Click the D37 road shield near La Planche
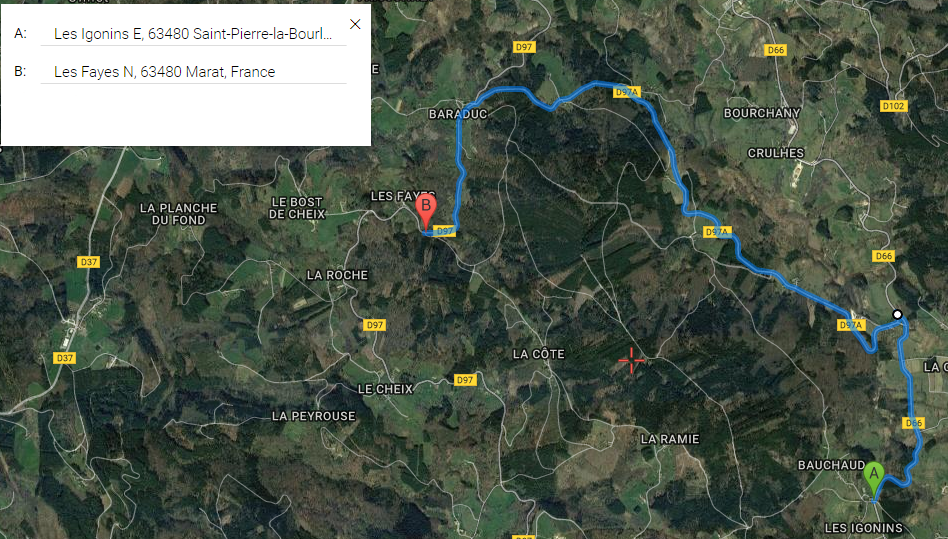This screenshot has height=539, width=948. 88,262
